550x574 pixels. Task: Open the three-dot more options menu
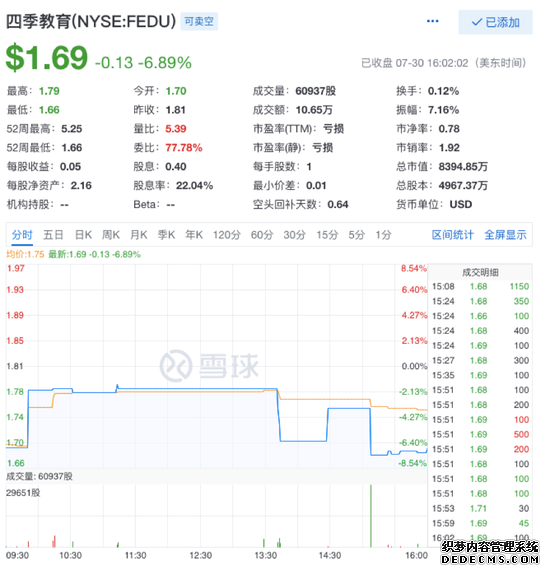pyautogui.click(x=432, y=21)
